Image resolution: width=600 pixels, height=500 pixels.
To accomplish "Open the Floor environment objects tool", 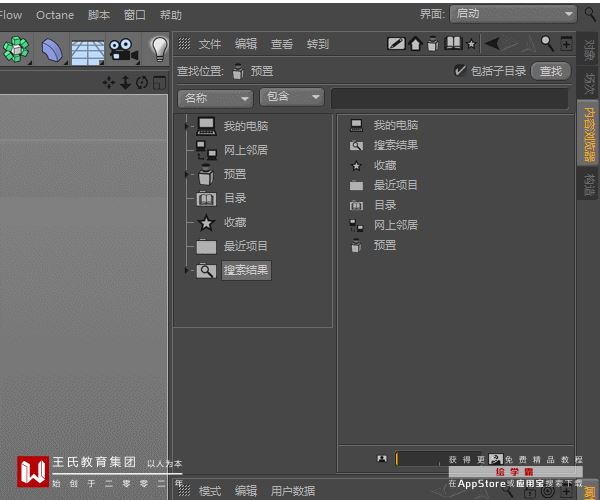I will pos(88,51).
